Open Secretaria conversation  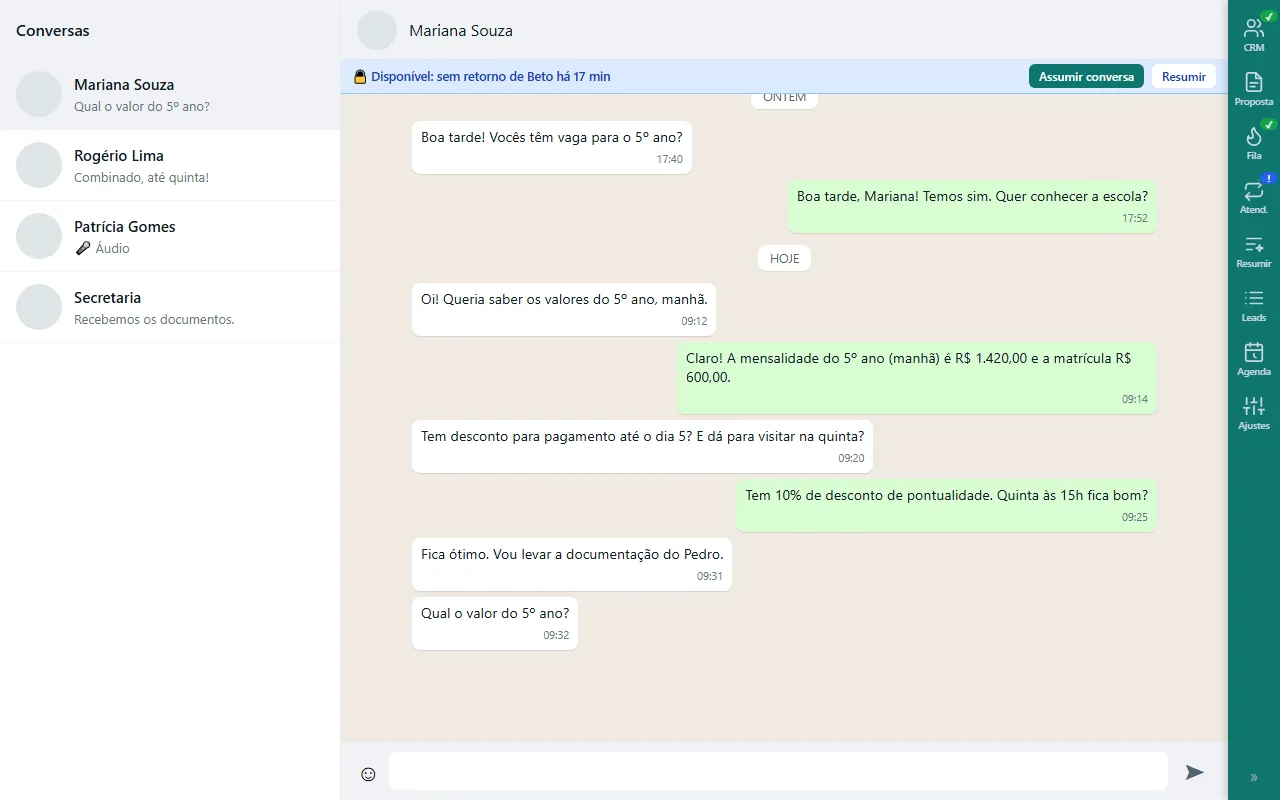(170, 307)
